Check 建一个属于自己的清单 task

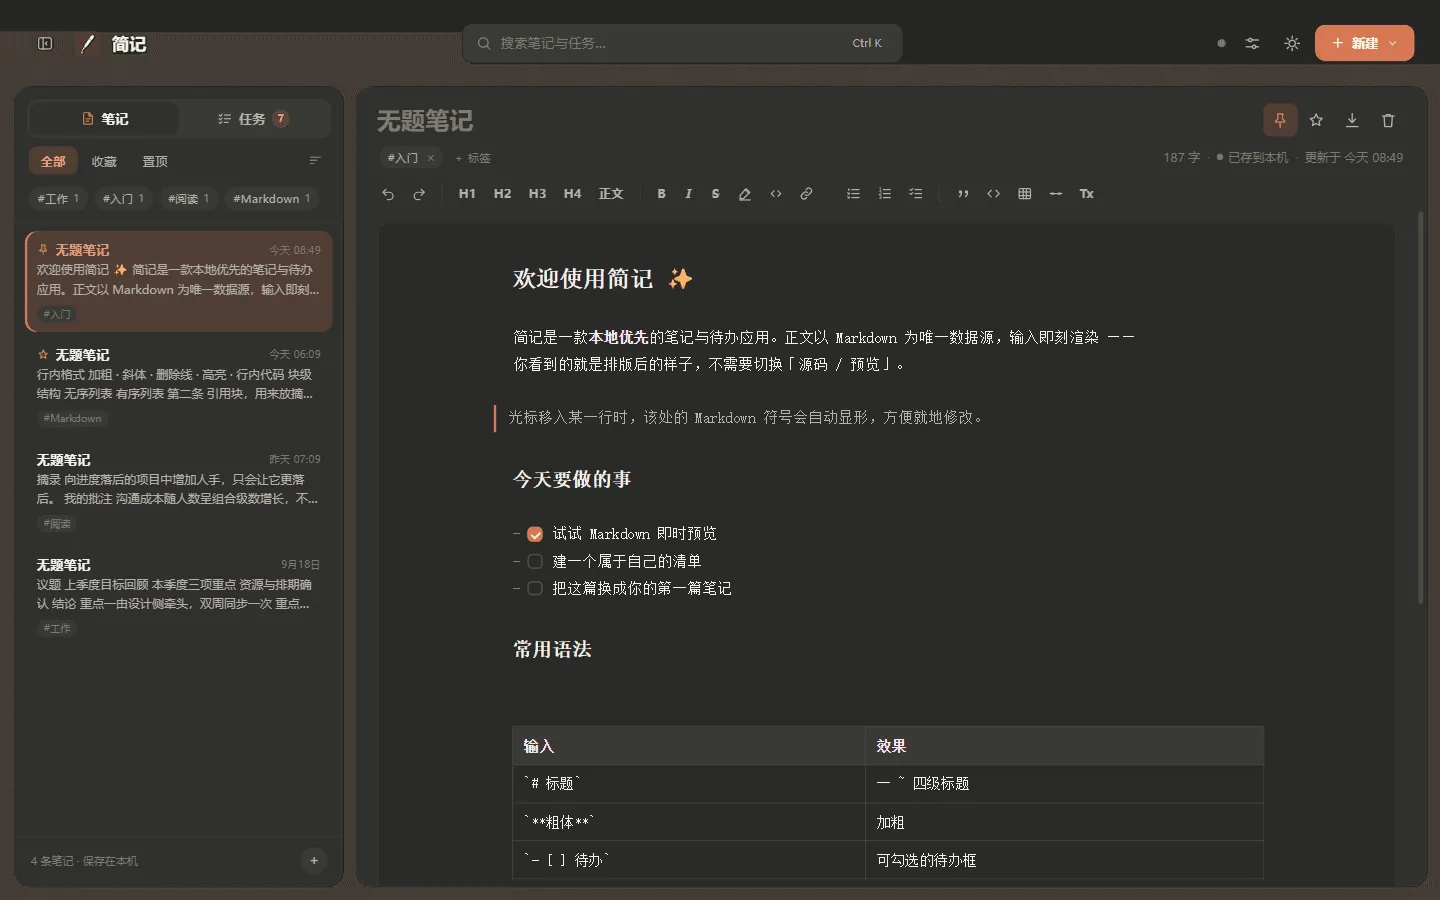[x=535, y=561]
